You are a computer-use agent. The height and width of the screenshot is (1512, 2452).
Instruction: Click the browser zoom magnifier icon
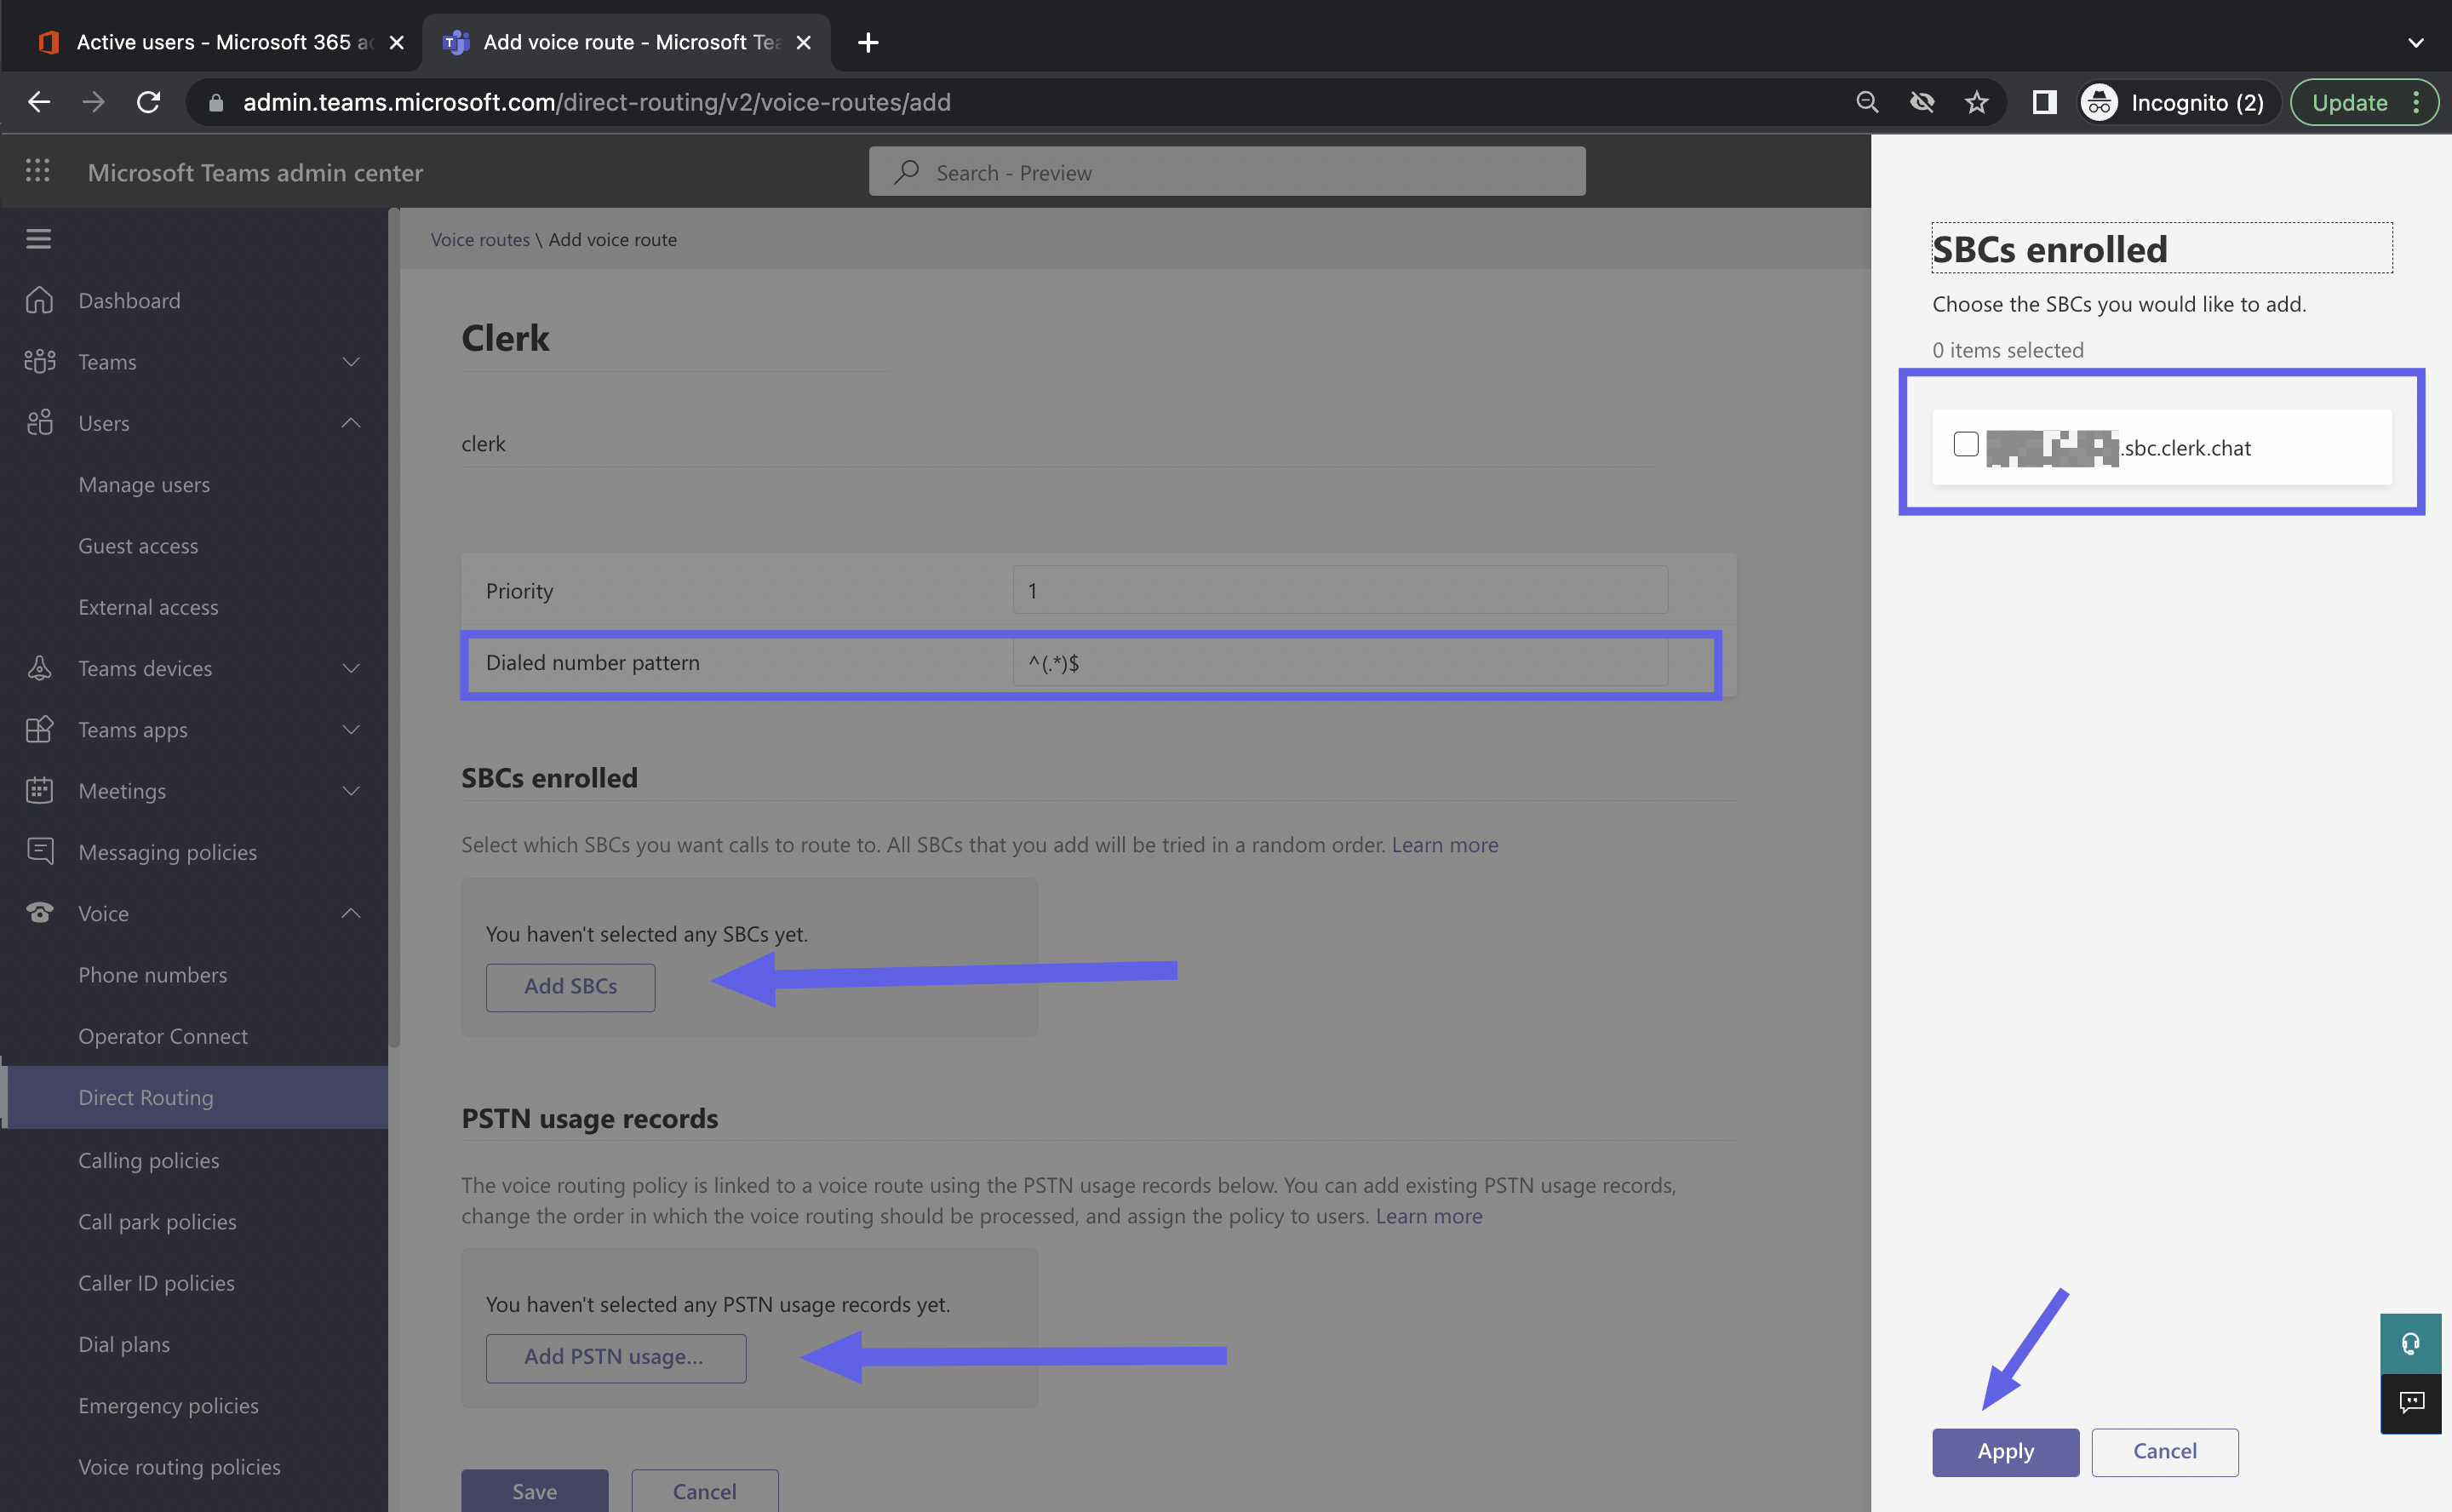coord(1866,102)
